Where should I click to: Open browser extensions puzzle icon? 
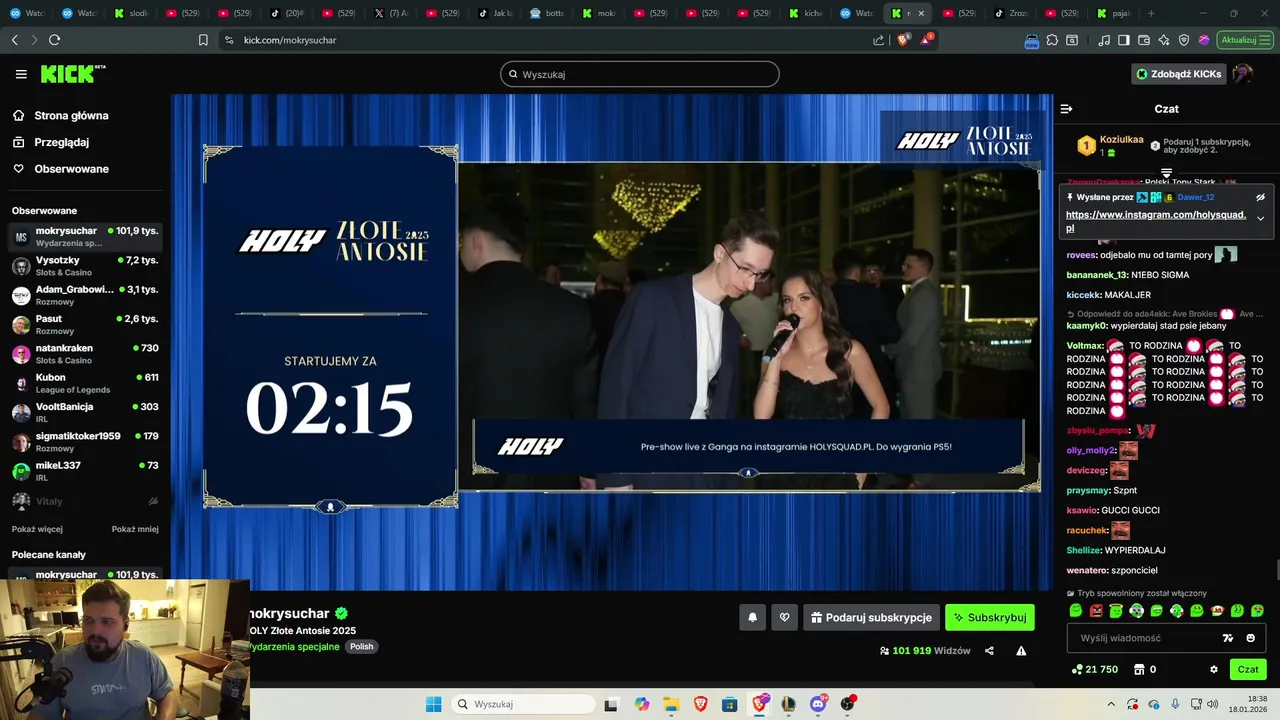[1052, 40]
